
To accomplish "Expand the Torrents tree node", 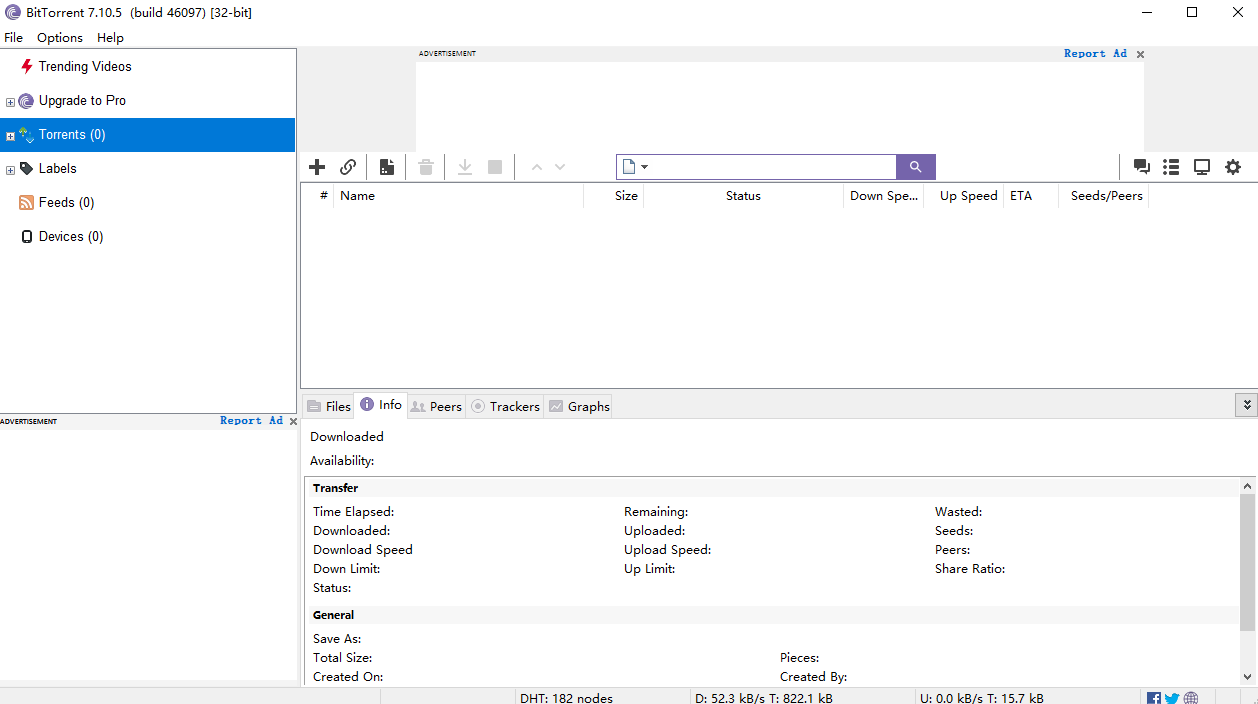I will (11, 136).
